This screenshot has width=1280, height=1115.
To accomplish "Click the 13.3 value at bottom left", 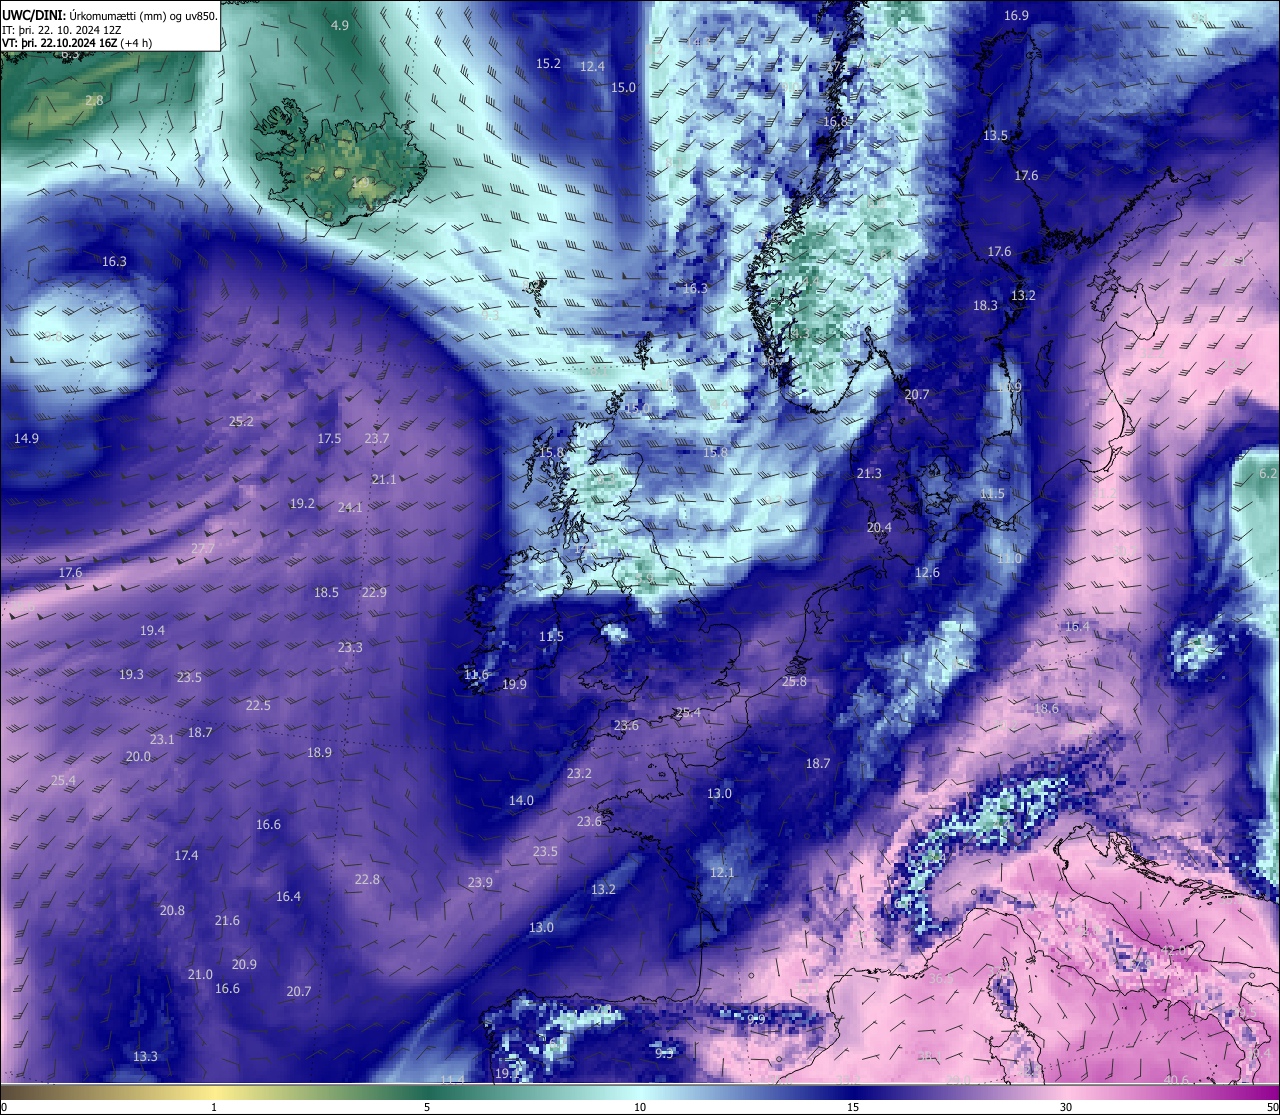I will [145, 1056].
